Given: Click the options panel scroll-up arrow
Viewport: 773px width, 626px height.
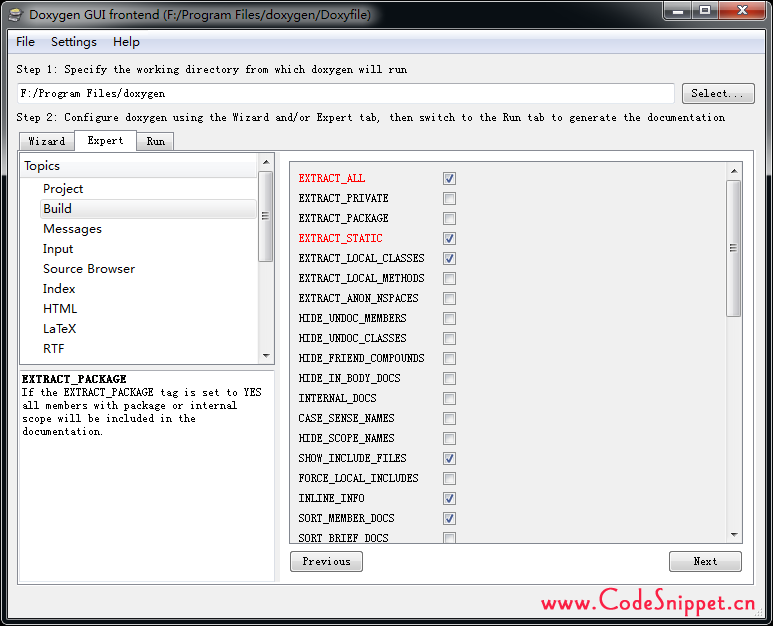Looking at the screenshot, I should tap(734, 171).
